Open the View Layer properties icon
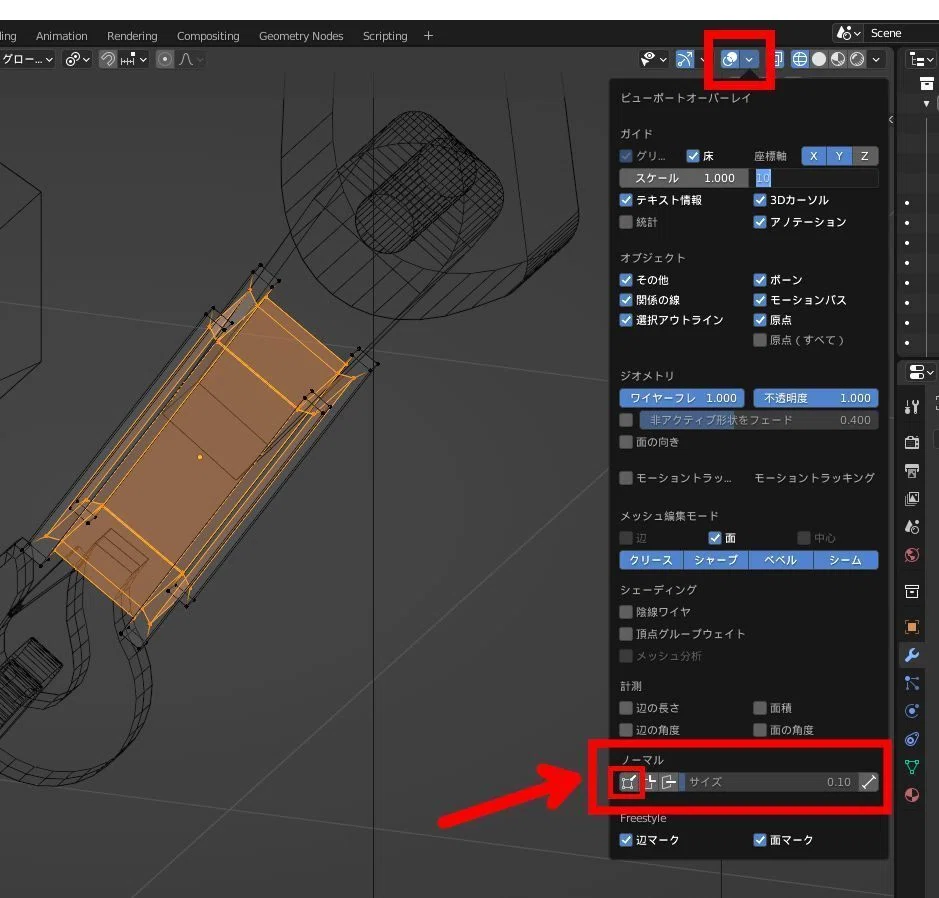The height and width of the screenshot is (898, 939). tap(911, 499)
